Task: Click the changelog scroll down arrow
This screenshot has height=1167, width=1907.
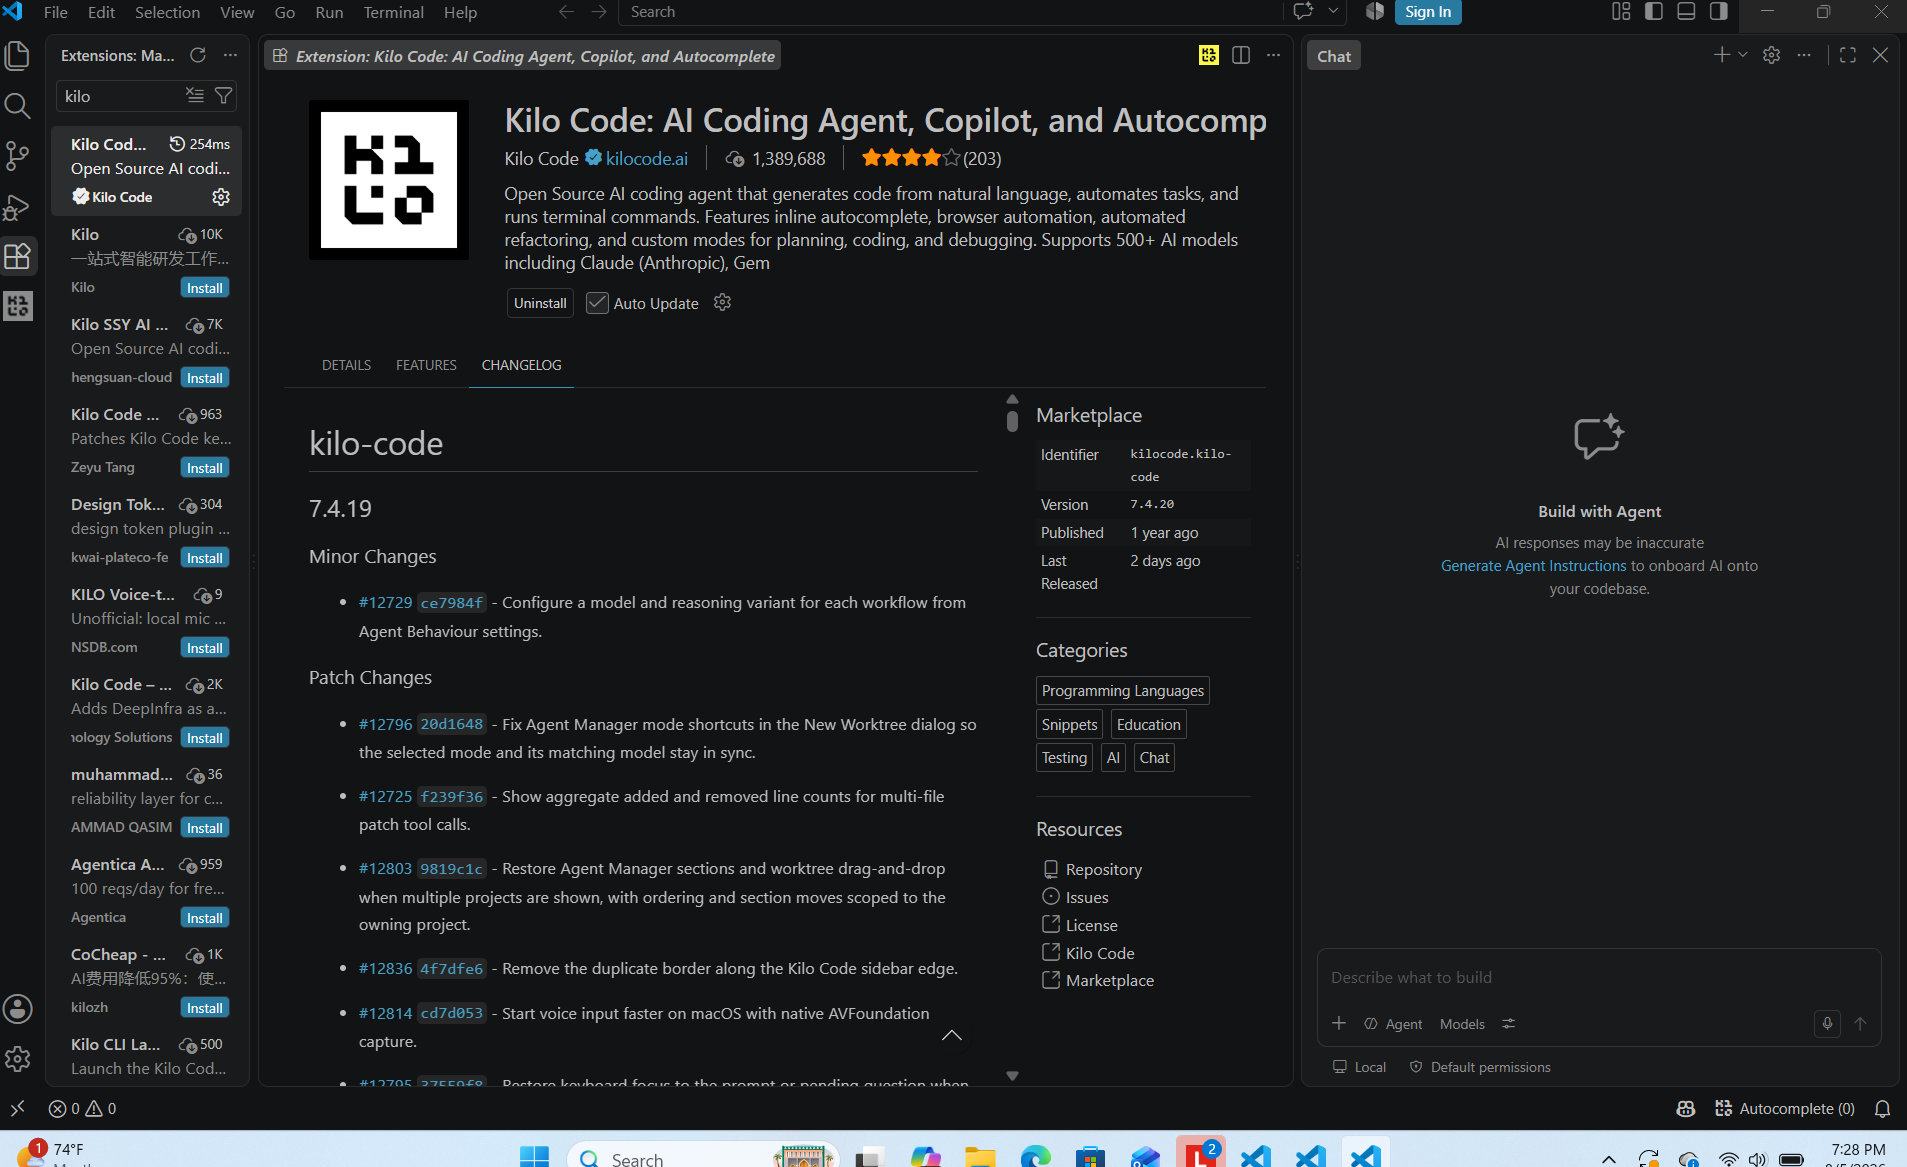Action: 1012,1076
